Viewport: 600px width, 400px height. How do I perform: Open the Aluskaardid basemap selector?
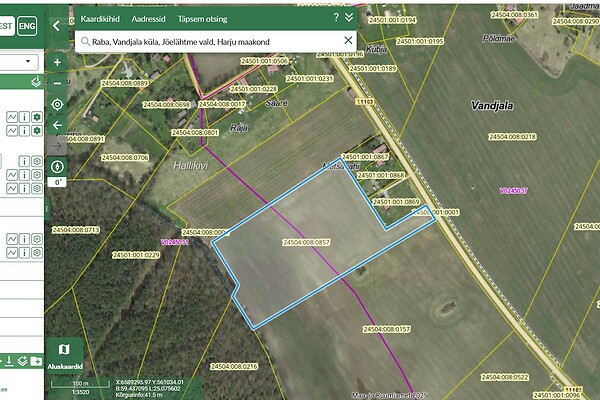point(63,354)
